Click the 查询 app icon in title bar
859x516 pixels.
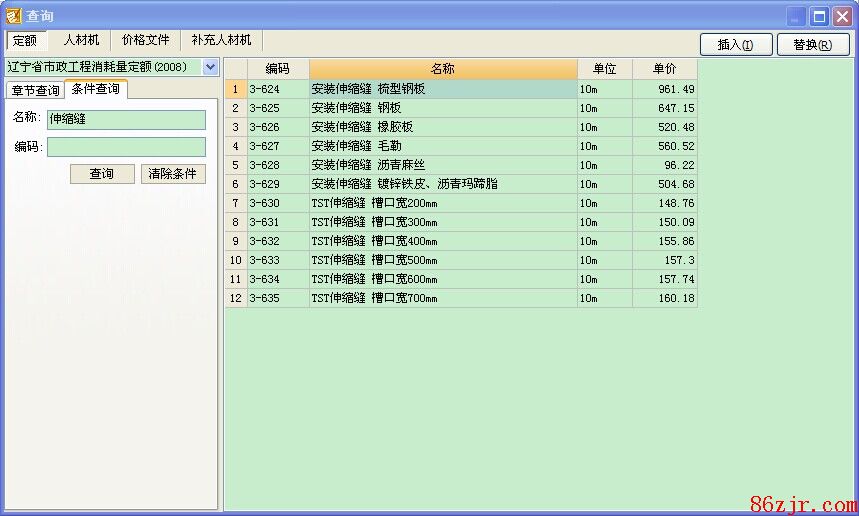click(x=13, y=16)
